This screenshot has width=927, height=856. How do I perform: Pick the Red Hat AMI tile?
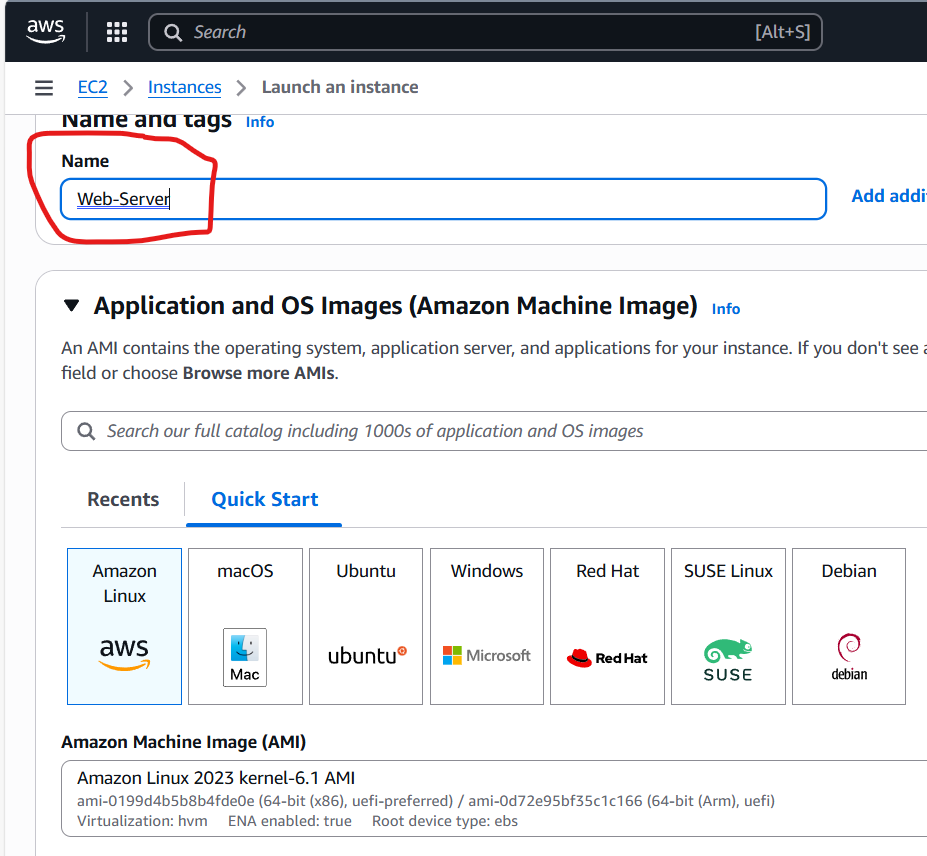[607, 626]
